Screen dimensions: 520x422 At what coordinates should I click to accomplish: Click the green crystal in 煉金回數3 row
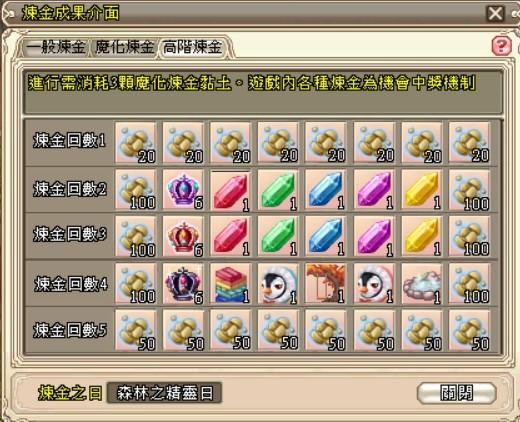click(x=278, y=237)
